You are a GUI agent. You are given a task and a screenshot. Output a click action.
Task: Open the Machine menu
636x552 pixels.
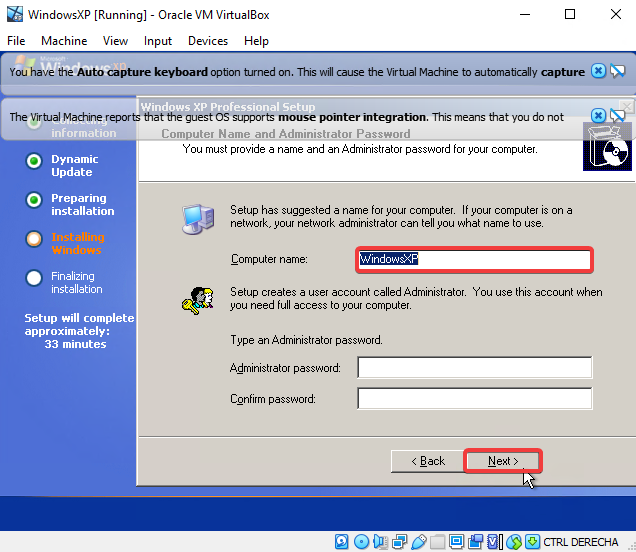click(64, 41)
